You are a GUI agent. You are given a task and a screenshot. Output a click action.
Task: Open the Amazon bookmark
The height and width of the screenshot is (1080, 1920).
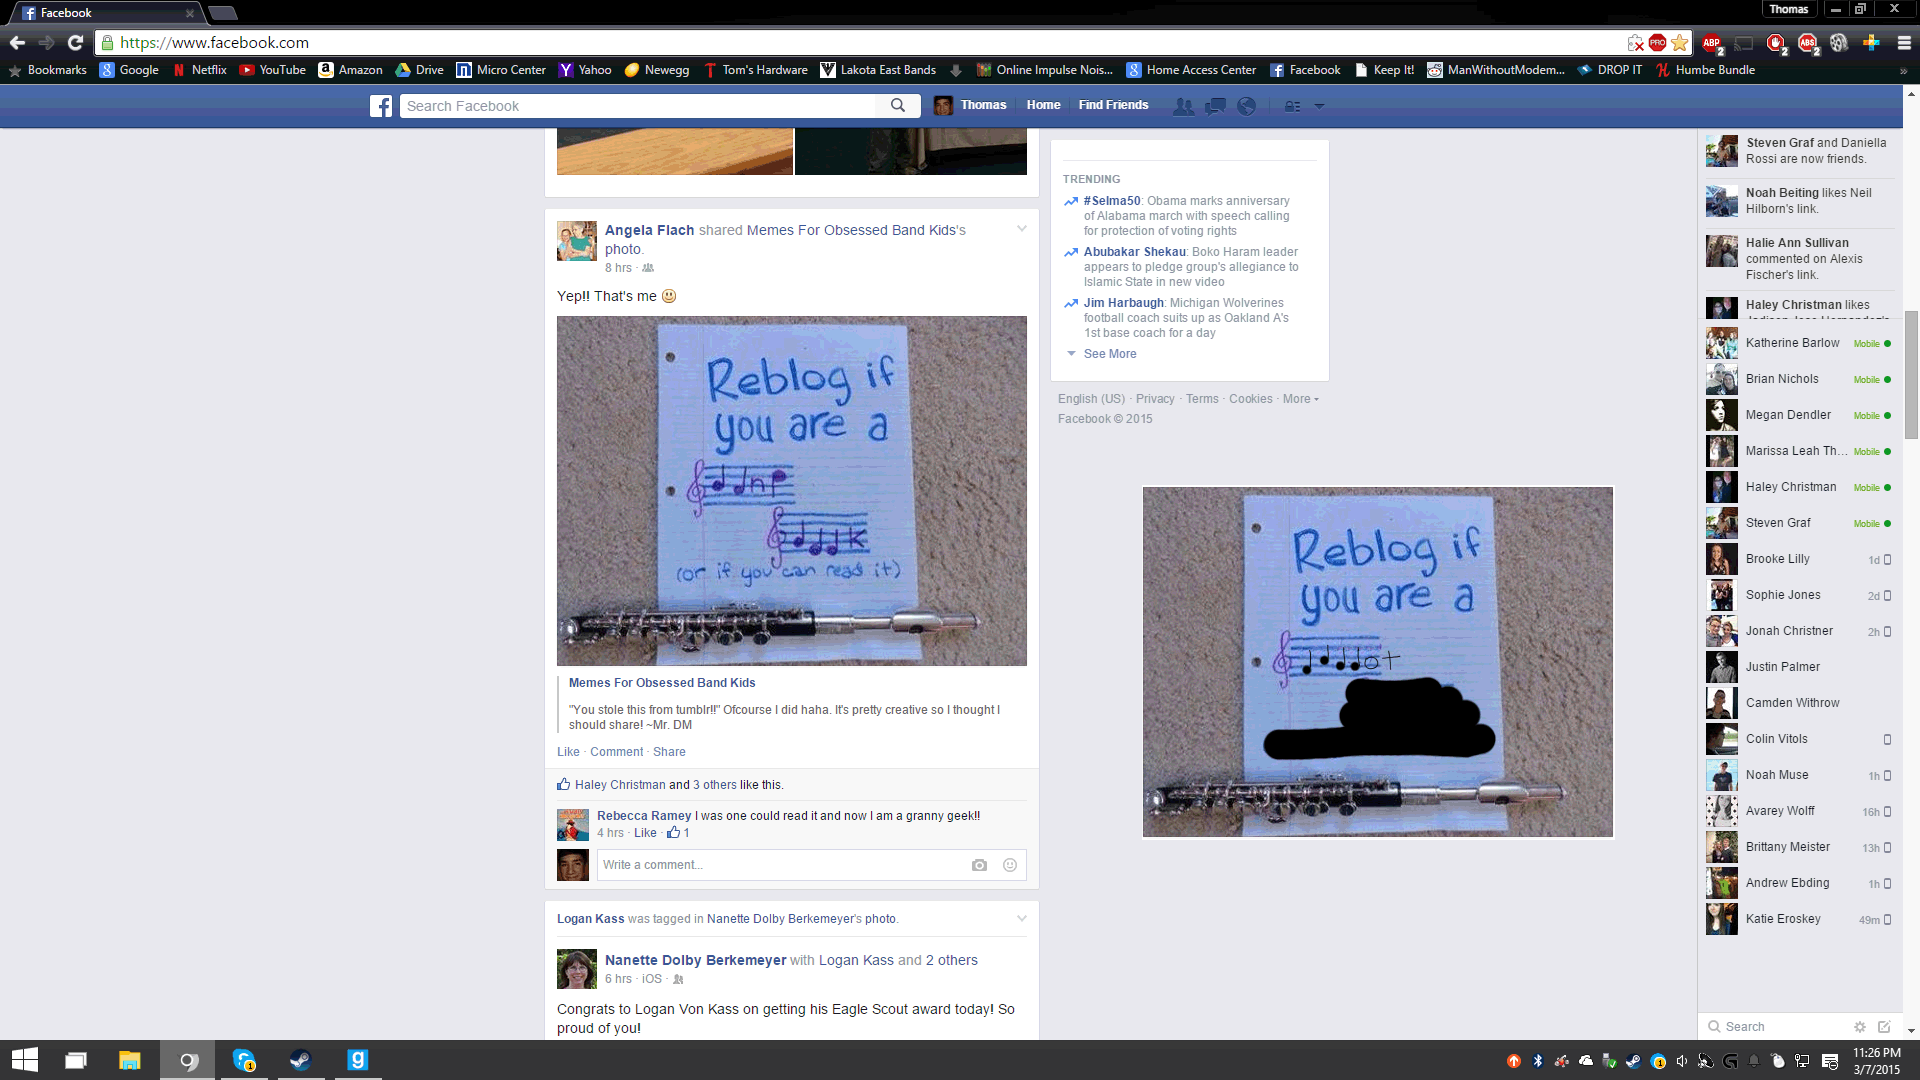tap(350, 70)
